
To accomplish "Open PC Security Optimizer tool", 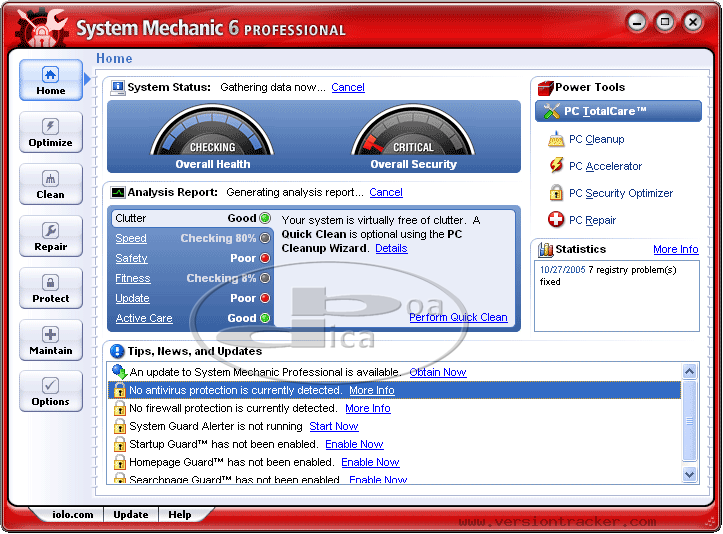I will click(x=620, y=194).
